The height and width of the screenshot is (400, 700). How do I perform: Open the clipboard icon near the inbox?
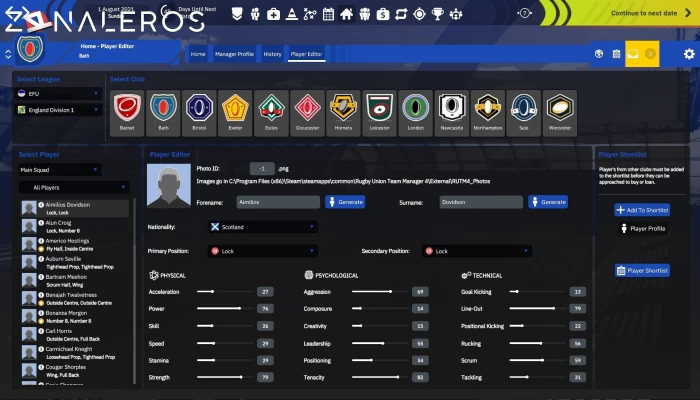(617, 54)
